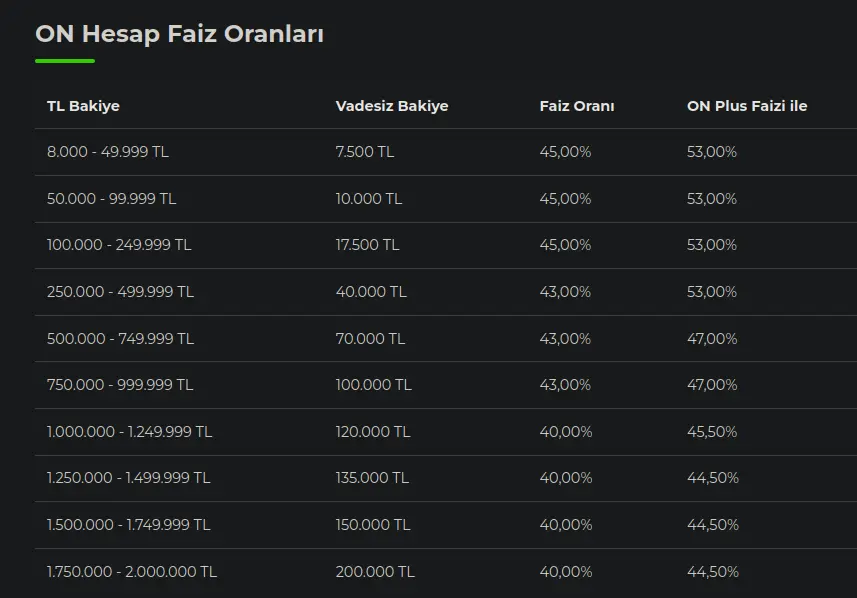Select the 1.250.000 - 1.499.999 TL row
Screen dimensions: 857x598
pos(446,478)
